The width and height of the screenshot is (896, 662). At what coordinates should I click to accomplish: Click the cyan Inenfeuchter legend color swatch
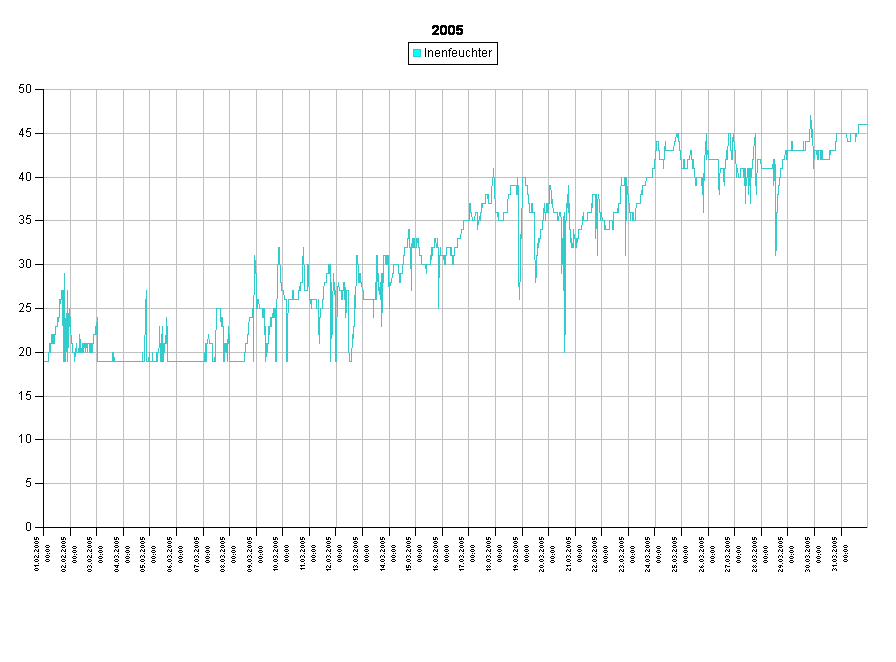(417, 53)
